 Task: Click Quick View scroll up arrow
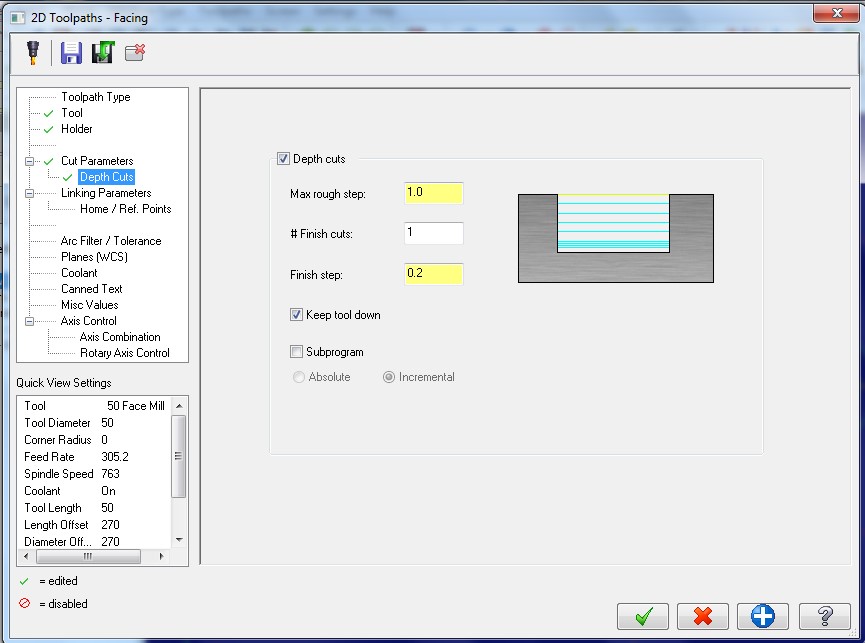179,406
